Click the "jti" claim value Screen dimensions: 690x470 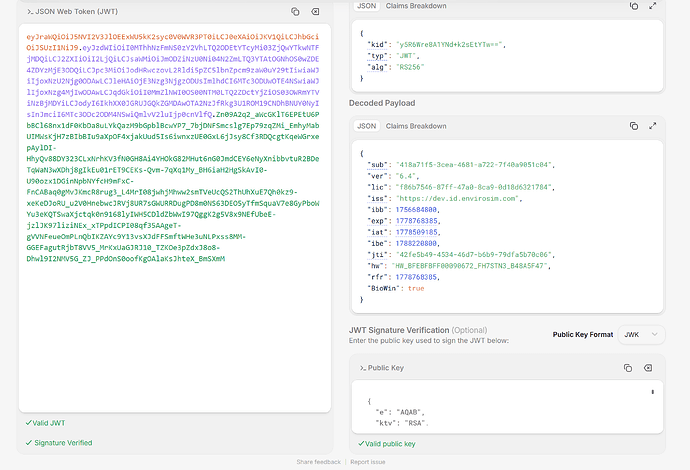click(473, 255)
